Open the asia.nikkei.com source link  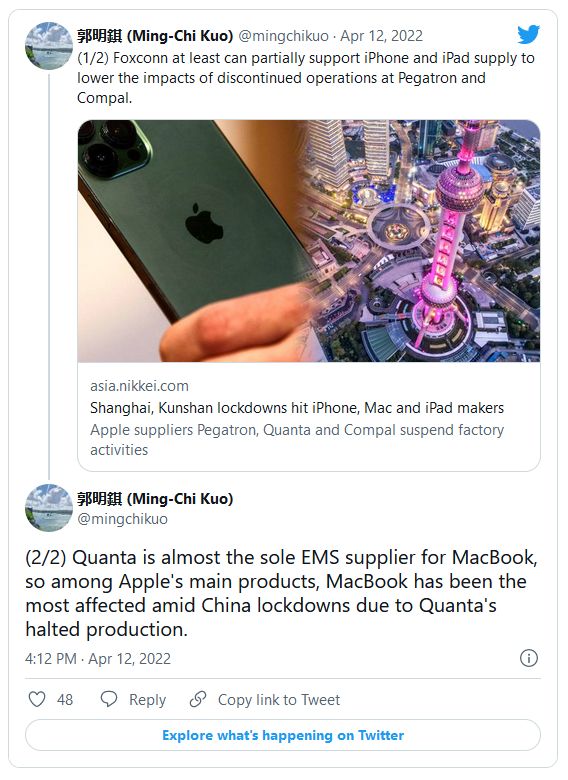click(x=139, y=386)
